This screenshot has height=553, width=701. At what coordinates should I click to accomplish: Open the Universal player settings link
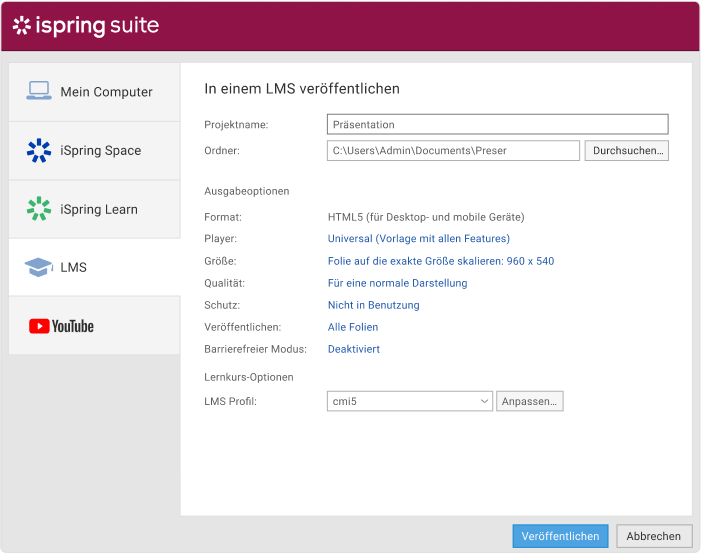(x=419, y=239)
